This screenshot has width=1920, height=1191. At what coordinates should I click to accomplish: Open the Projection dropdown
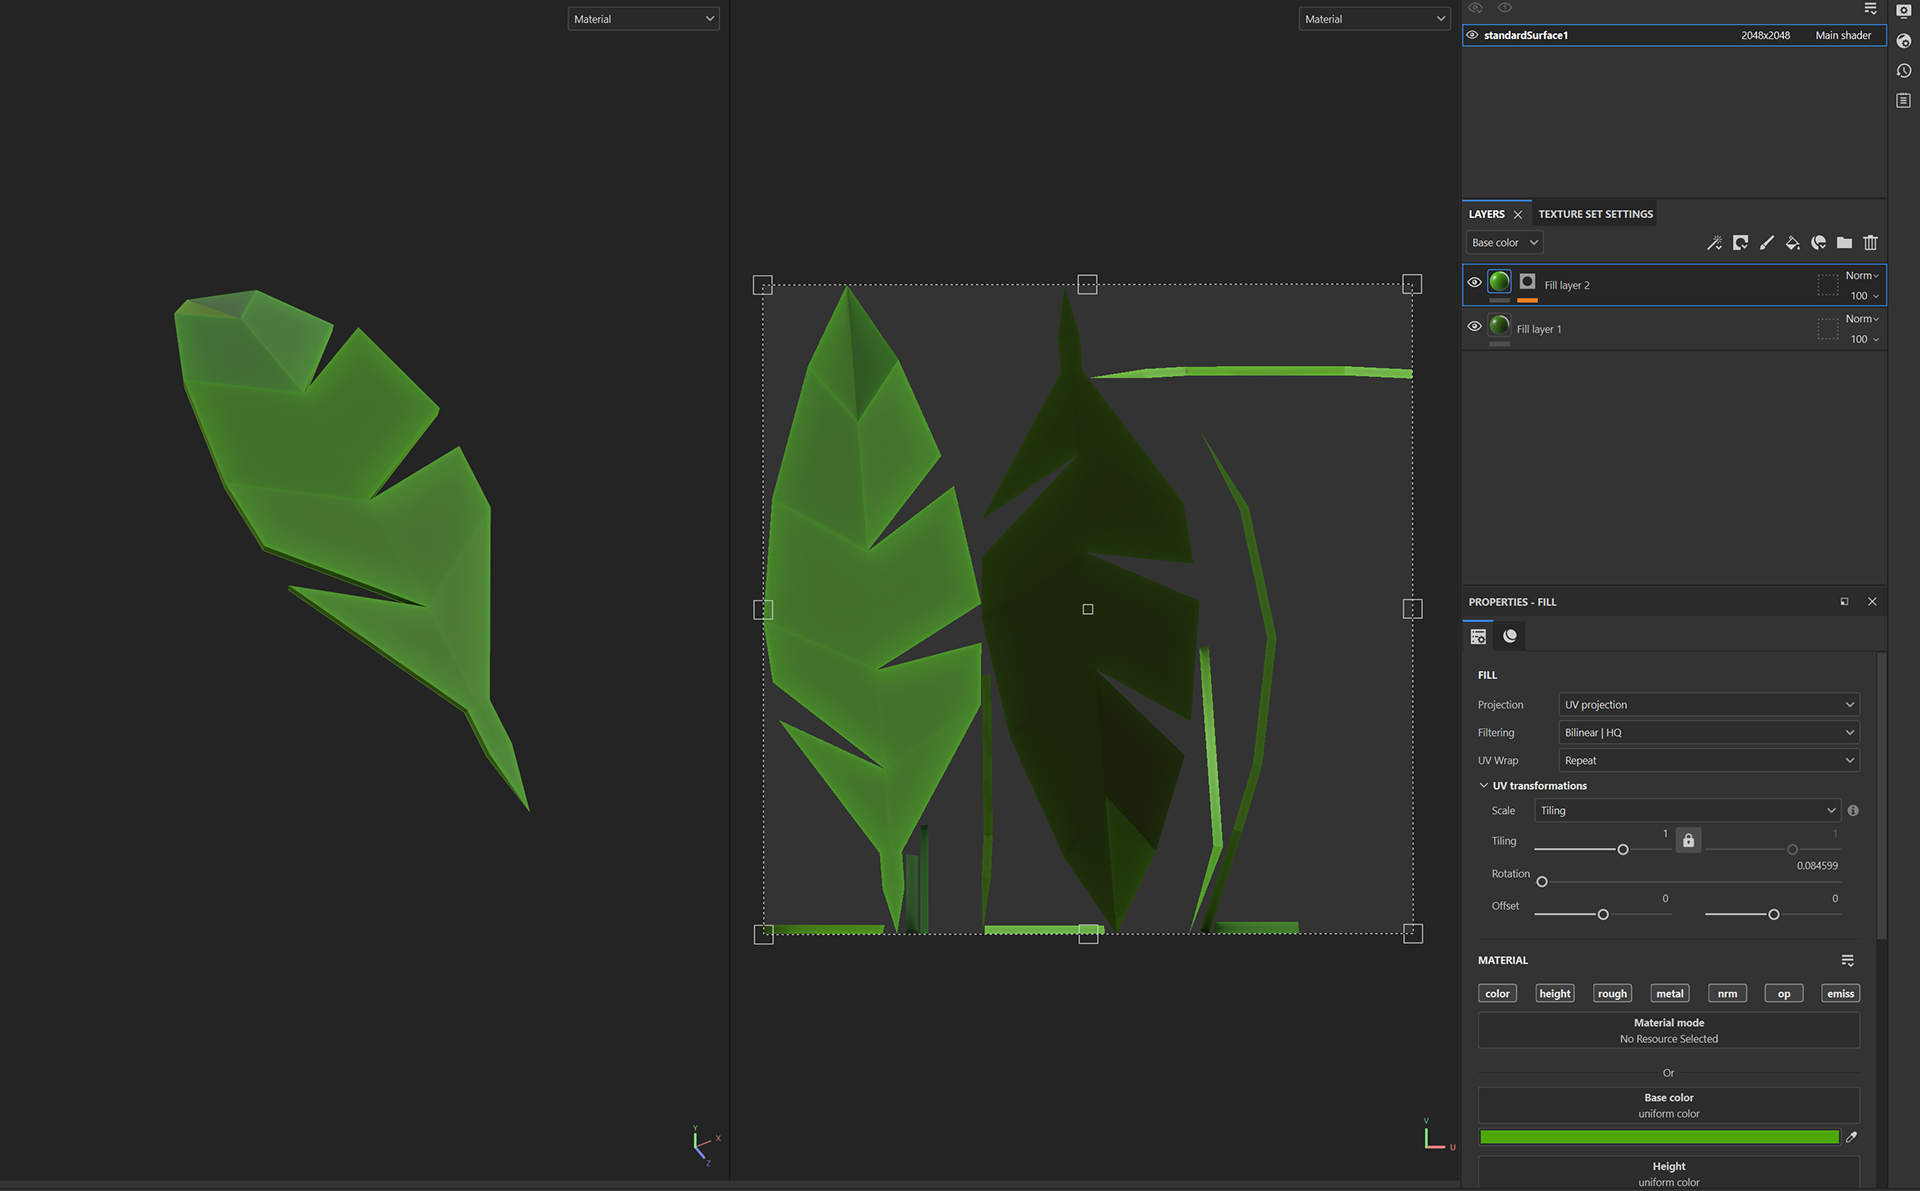pos(1708,705)
